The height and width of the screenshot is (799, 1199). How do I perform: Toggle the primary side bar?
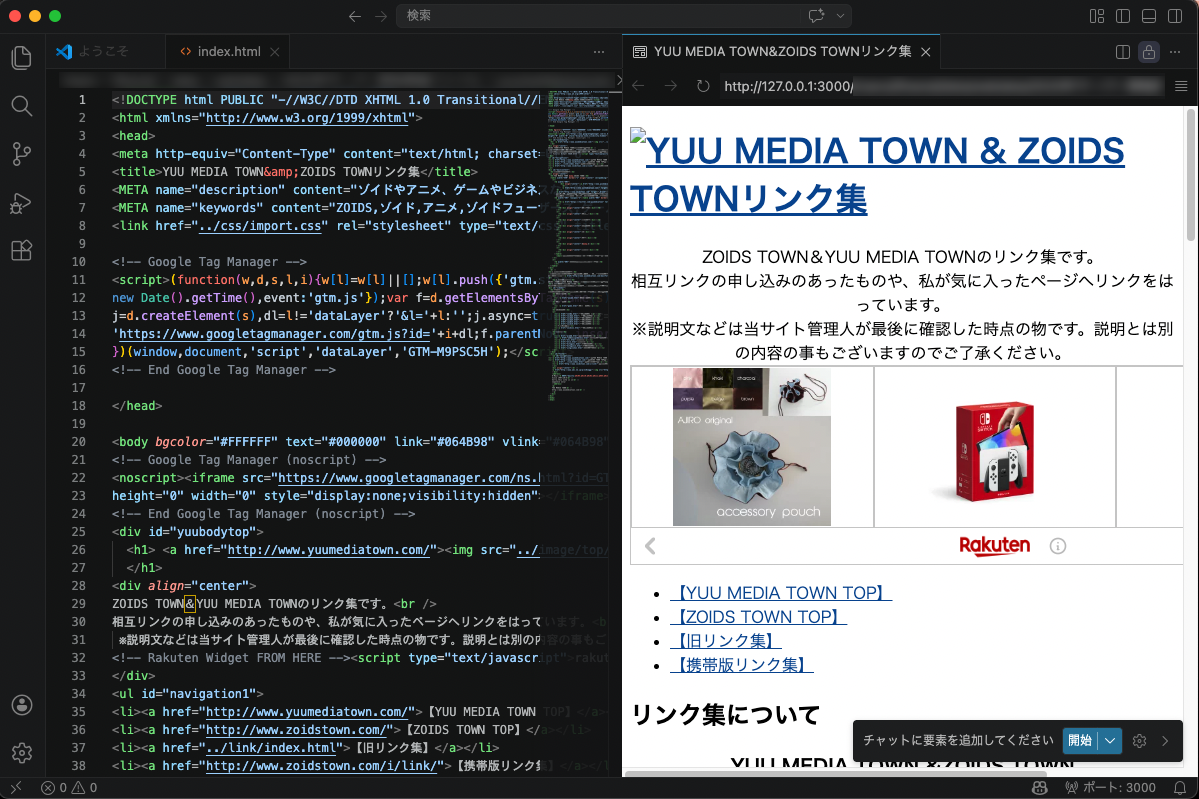[x=1123, y=16]
